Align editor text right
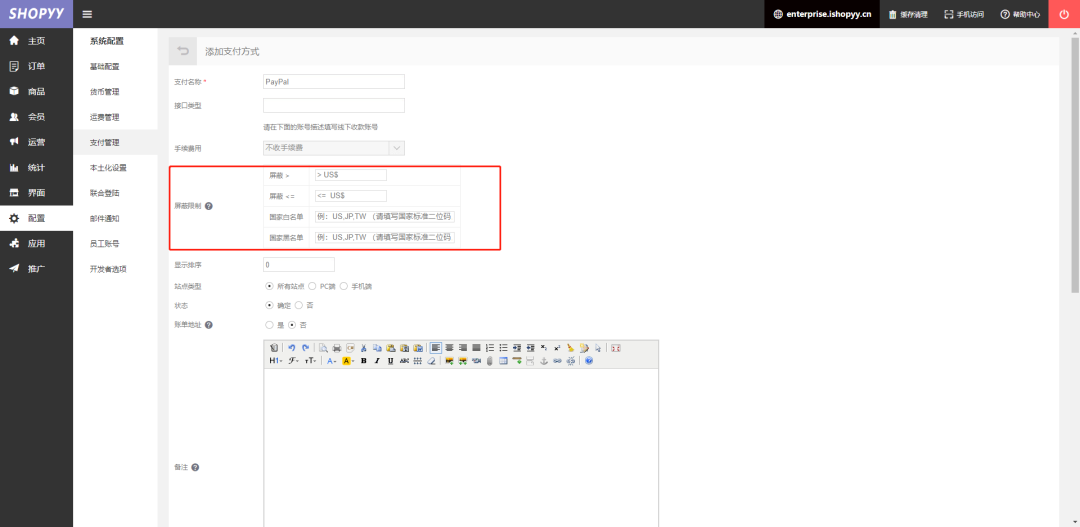Image resolution: width=1080 pixels, height=527 pixels. click(x=463, y=348)
